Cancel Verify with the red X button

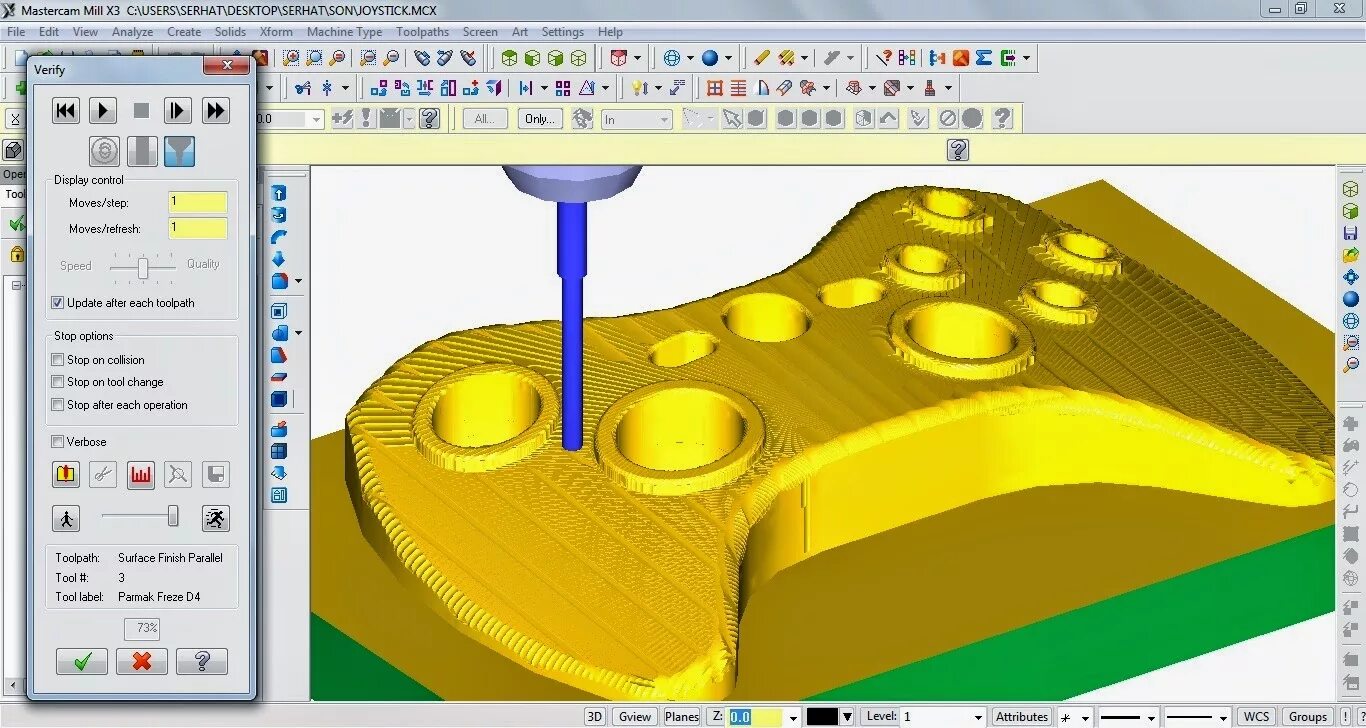click(142, 661)
